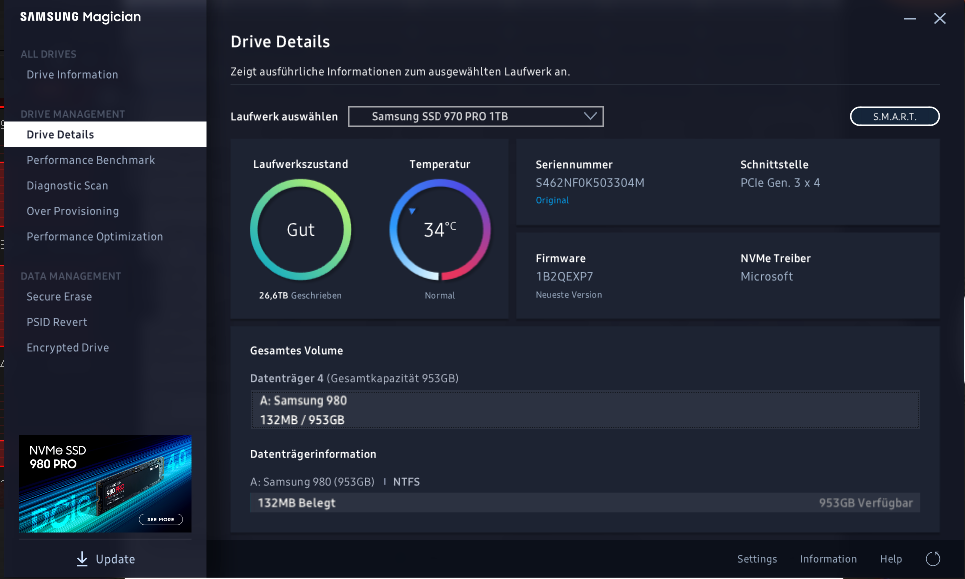Click the 'Gesamtes Volume' heading

click(296, 351)
